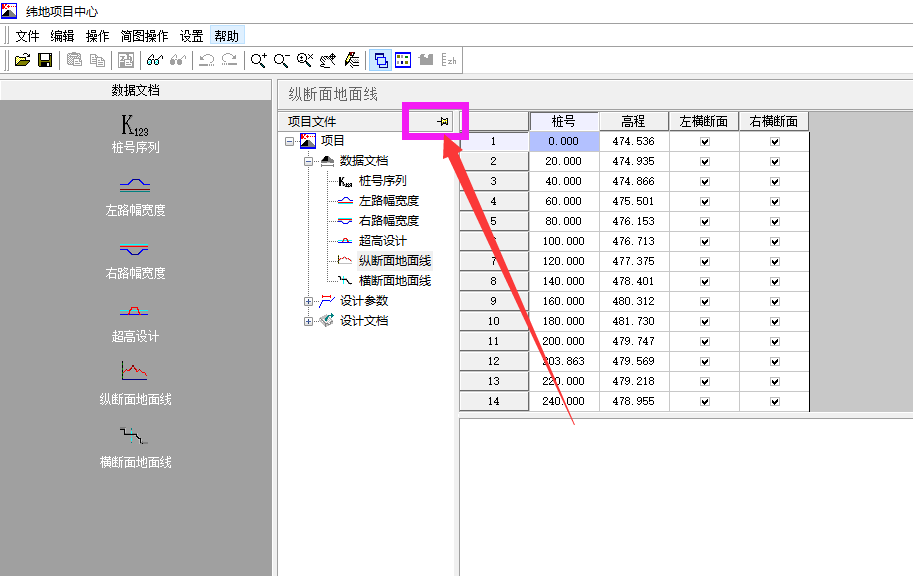Expand the 设计文档 tree node

coord(309,321)
